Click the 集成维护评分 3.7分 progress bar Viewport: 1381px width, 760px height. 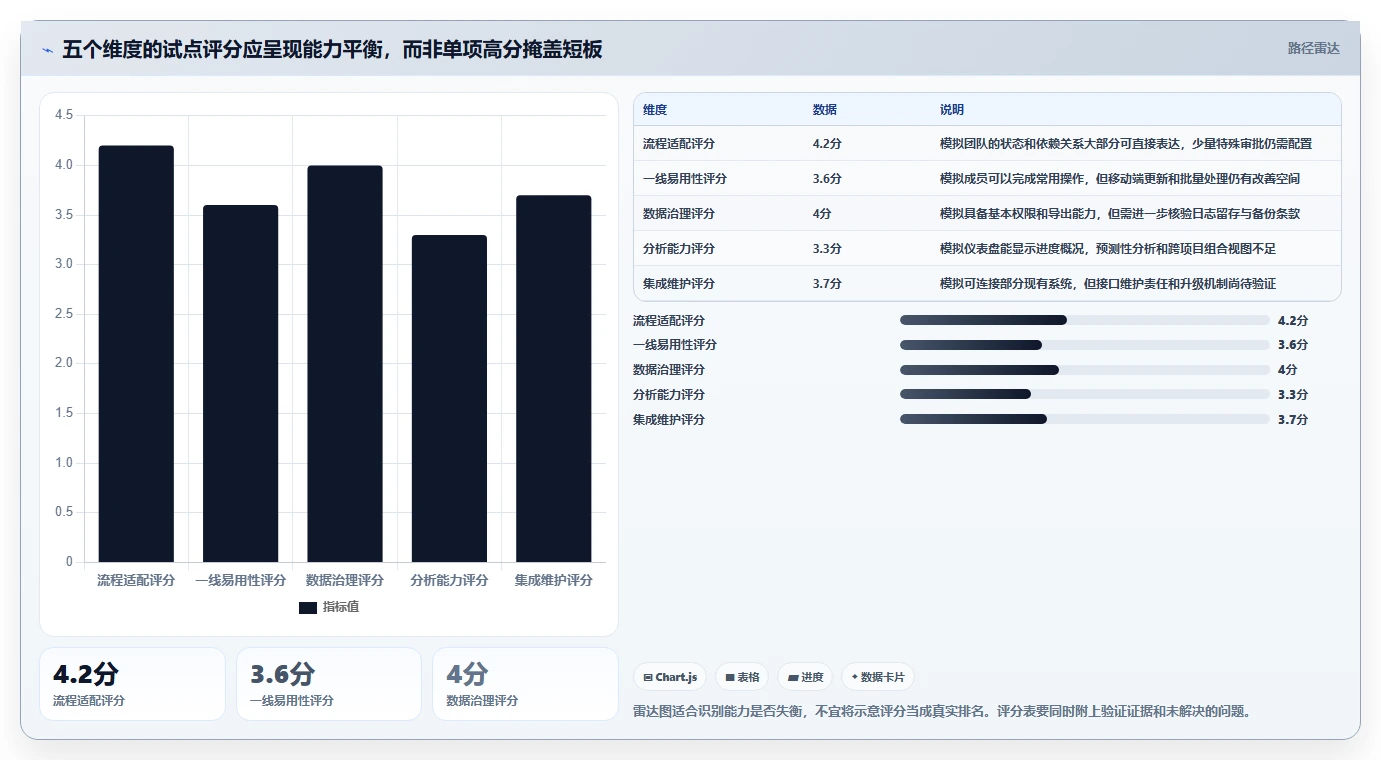point(1084,419)
